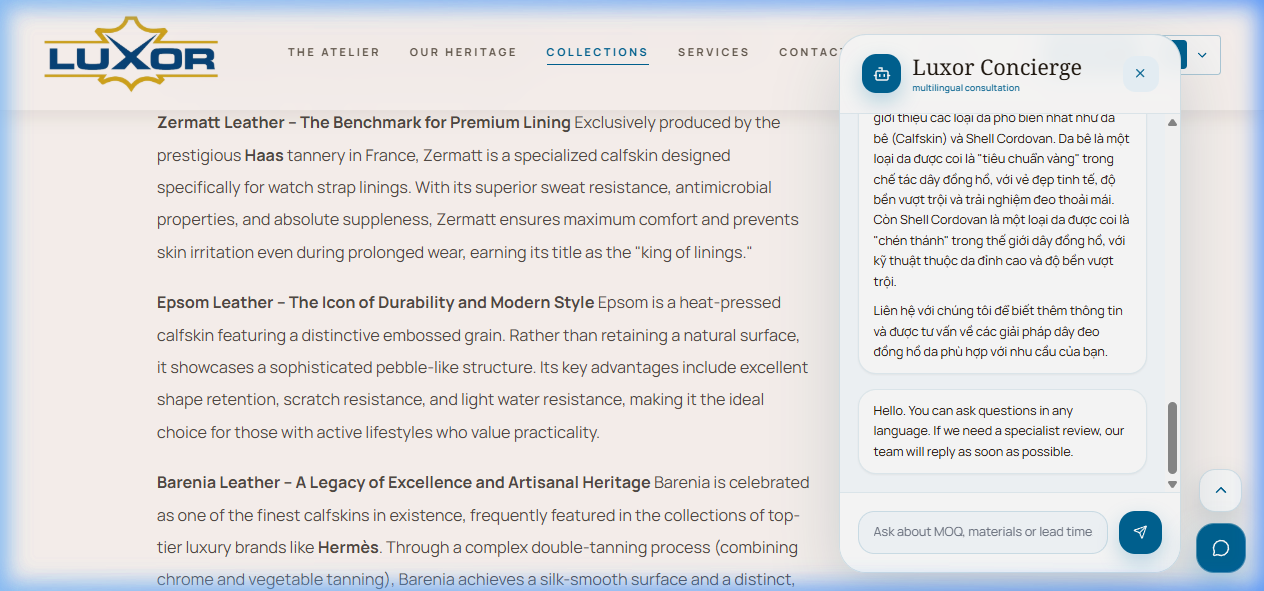
Task: Send the chat message with the paper-plane button
Action: 1140,532
